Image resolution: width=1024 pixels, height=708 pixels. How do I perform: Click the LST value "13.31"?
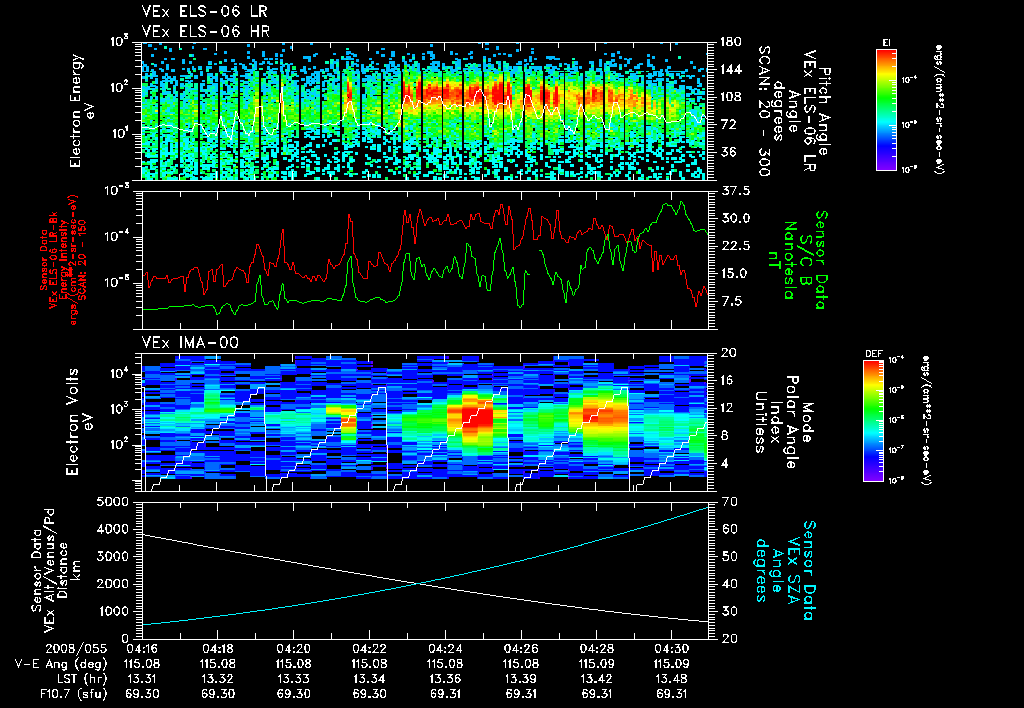pos(142,679)
